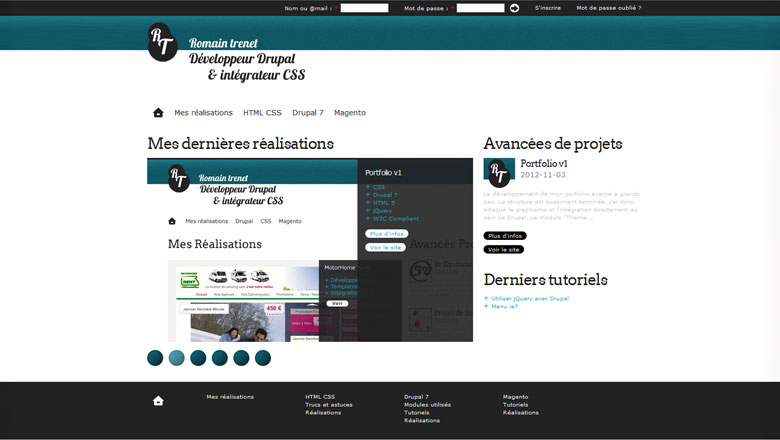Select the third slideshow dot
This screenshot has width=780, height=440.
pyautogui.click(x=198, y=358)
